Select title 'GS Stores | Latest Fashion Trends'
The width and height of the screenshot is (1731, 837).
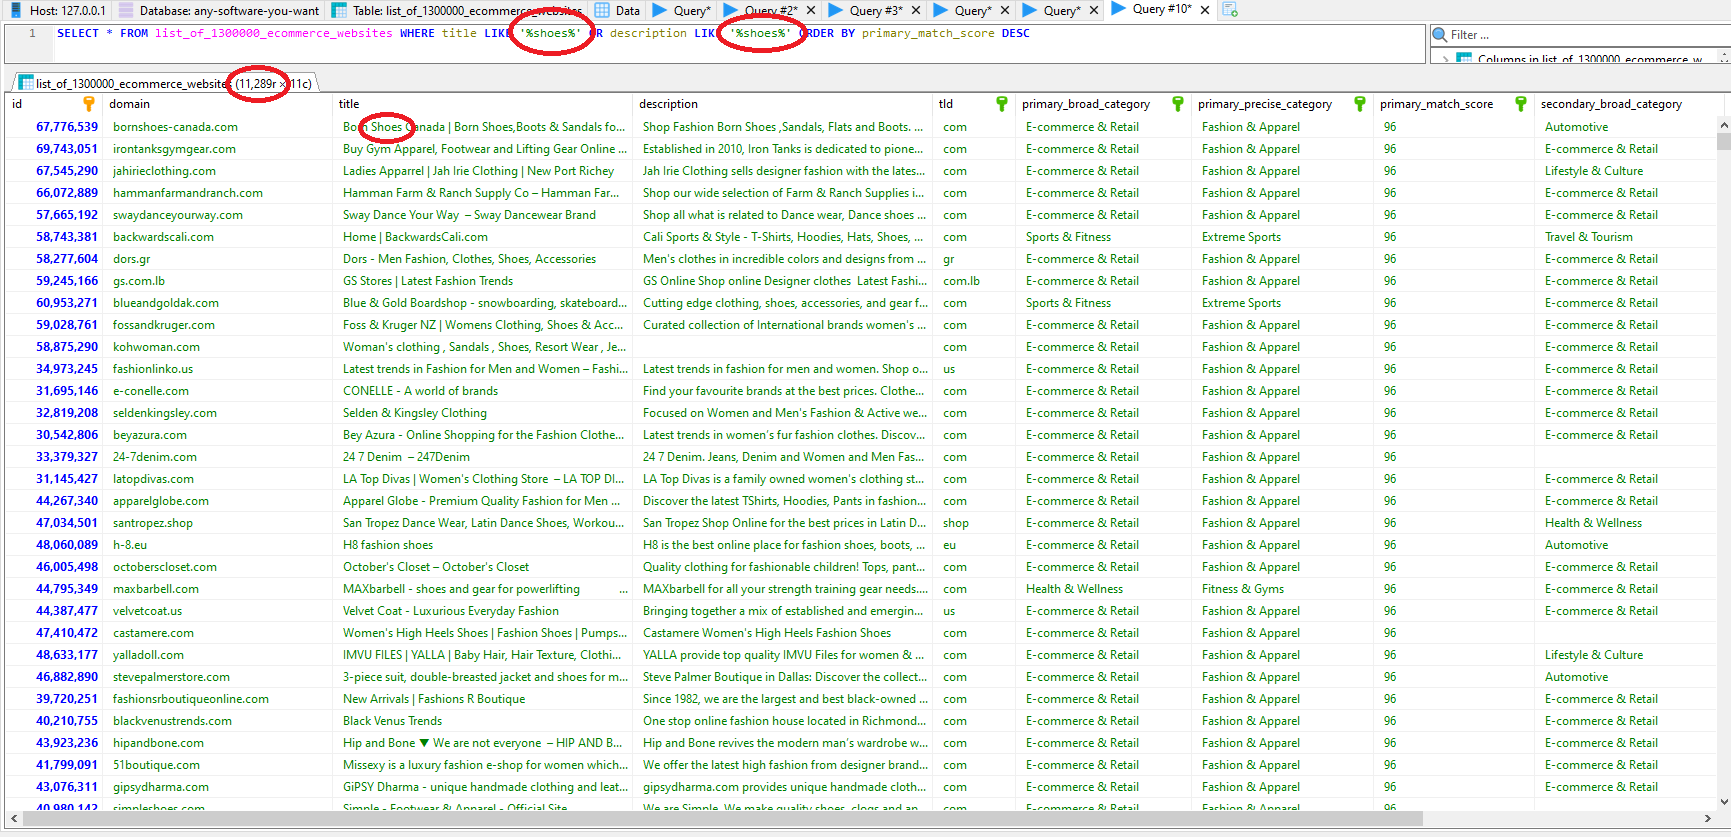point(483,281)
